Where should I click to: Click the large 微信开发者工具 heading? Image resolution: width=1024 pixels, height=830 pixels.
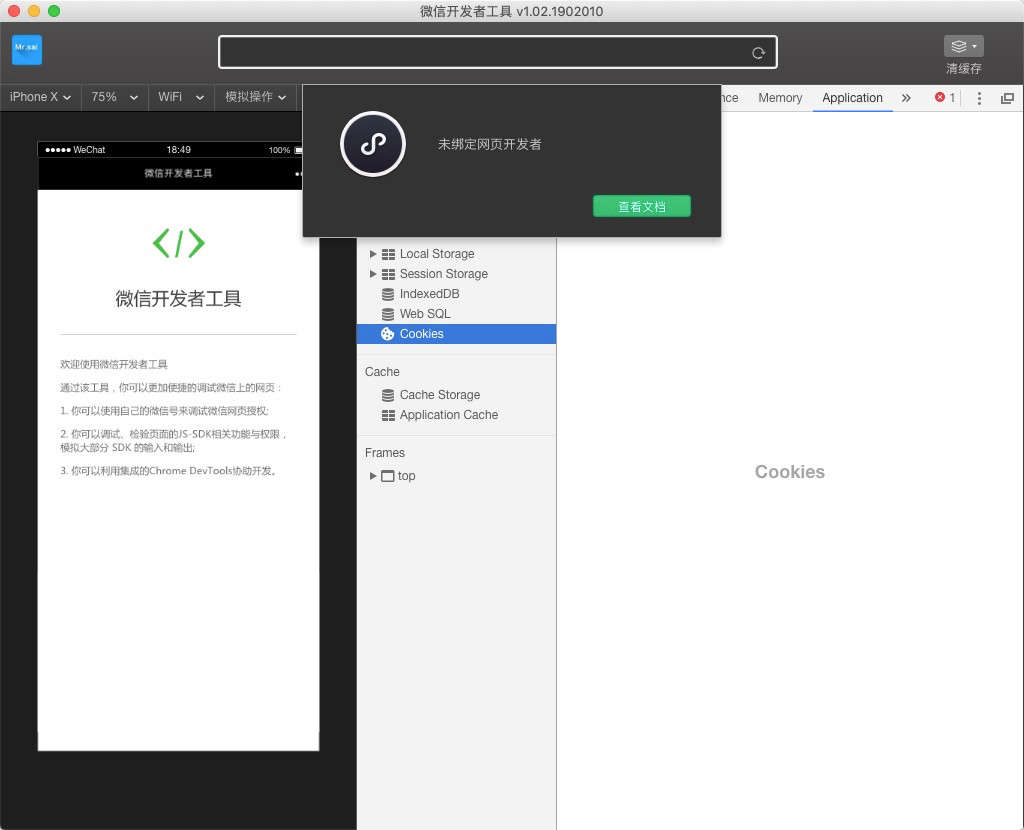pyautogui.click(x=178, y=298)
